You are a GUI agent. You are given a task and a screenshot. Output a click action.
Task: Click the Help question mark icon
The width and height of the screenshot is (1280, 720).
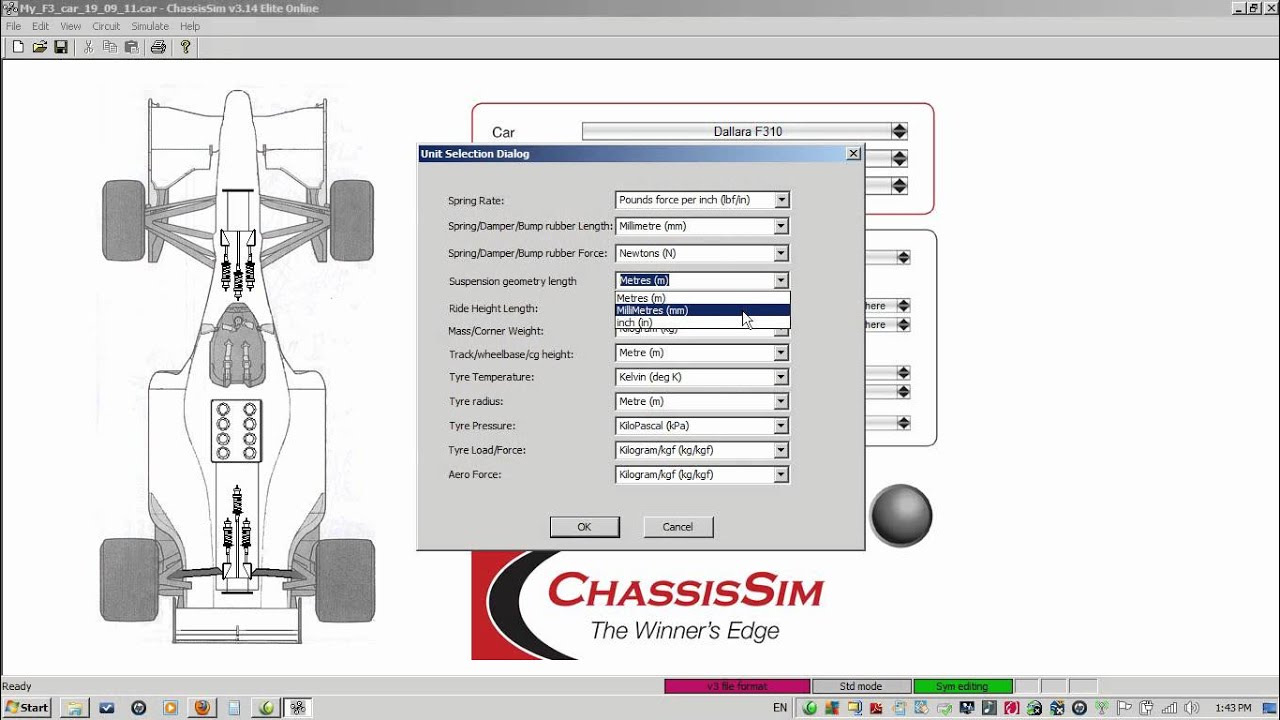[x=185, y=47]
